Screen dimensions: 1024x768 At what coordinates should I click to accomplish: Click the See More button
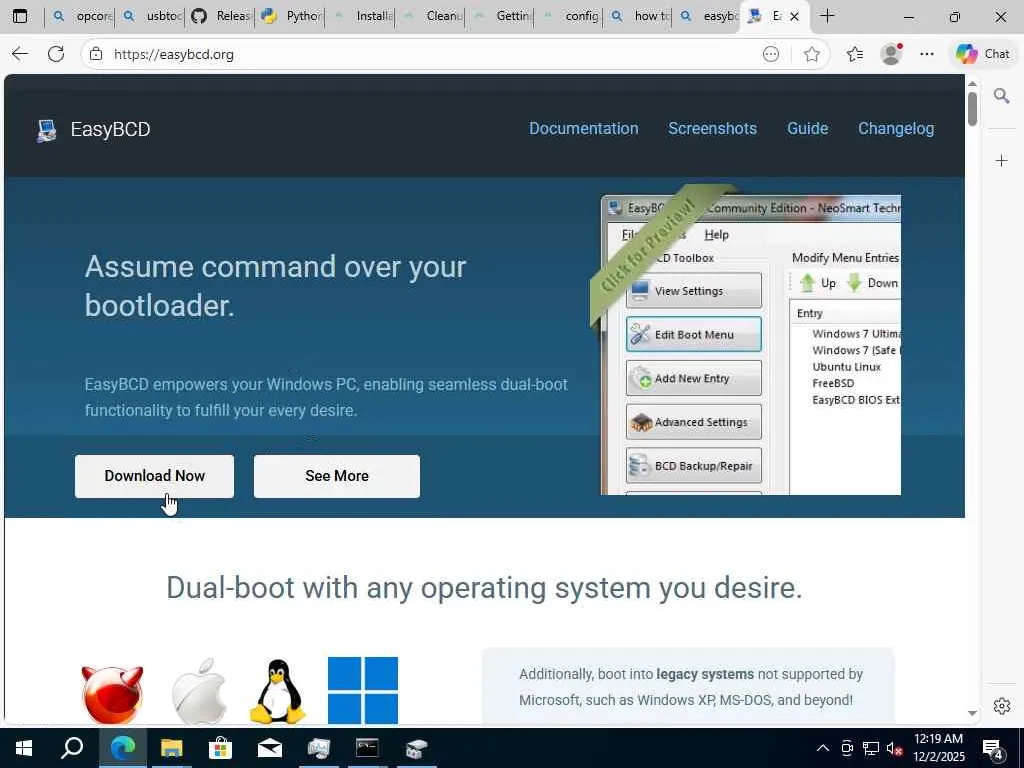336,476
